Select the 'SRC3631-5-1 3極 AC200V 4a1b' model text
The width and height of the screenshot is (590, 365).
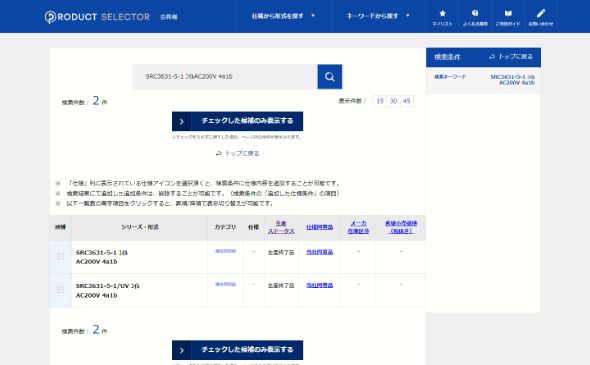coord(102,257)
